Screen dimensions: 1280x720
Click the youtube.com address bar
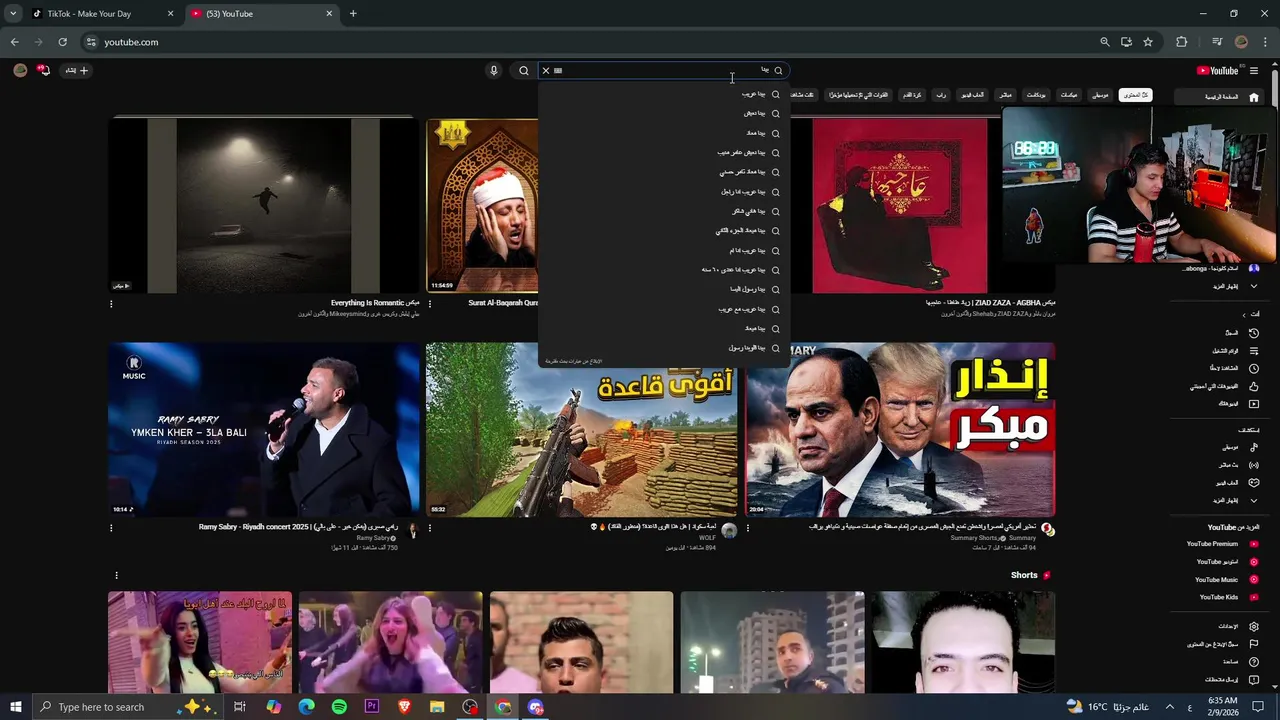(x=590, y=42)
